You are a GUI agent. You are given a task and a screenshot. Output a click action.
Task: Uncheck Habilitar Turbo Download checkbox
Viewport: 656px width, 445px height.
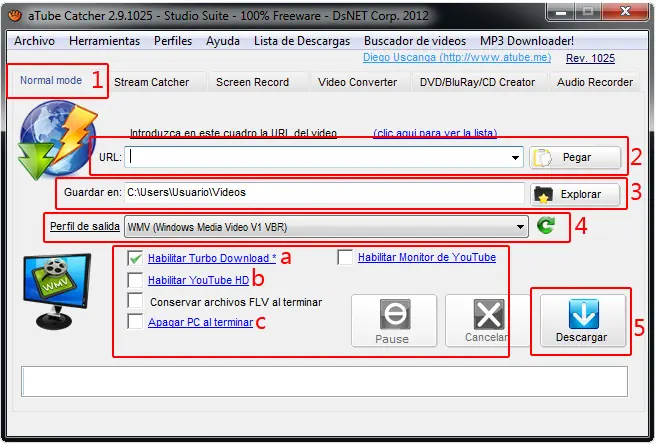(x=135, y=258)
